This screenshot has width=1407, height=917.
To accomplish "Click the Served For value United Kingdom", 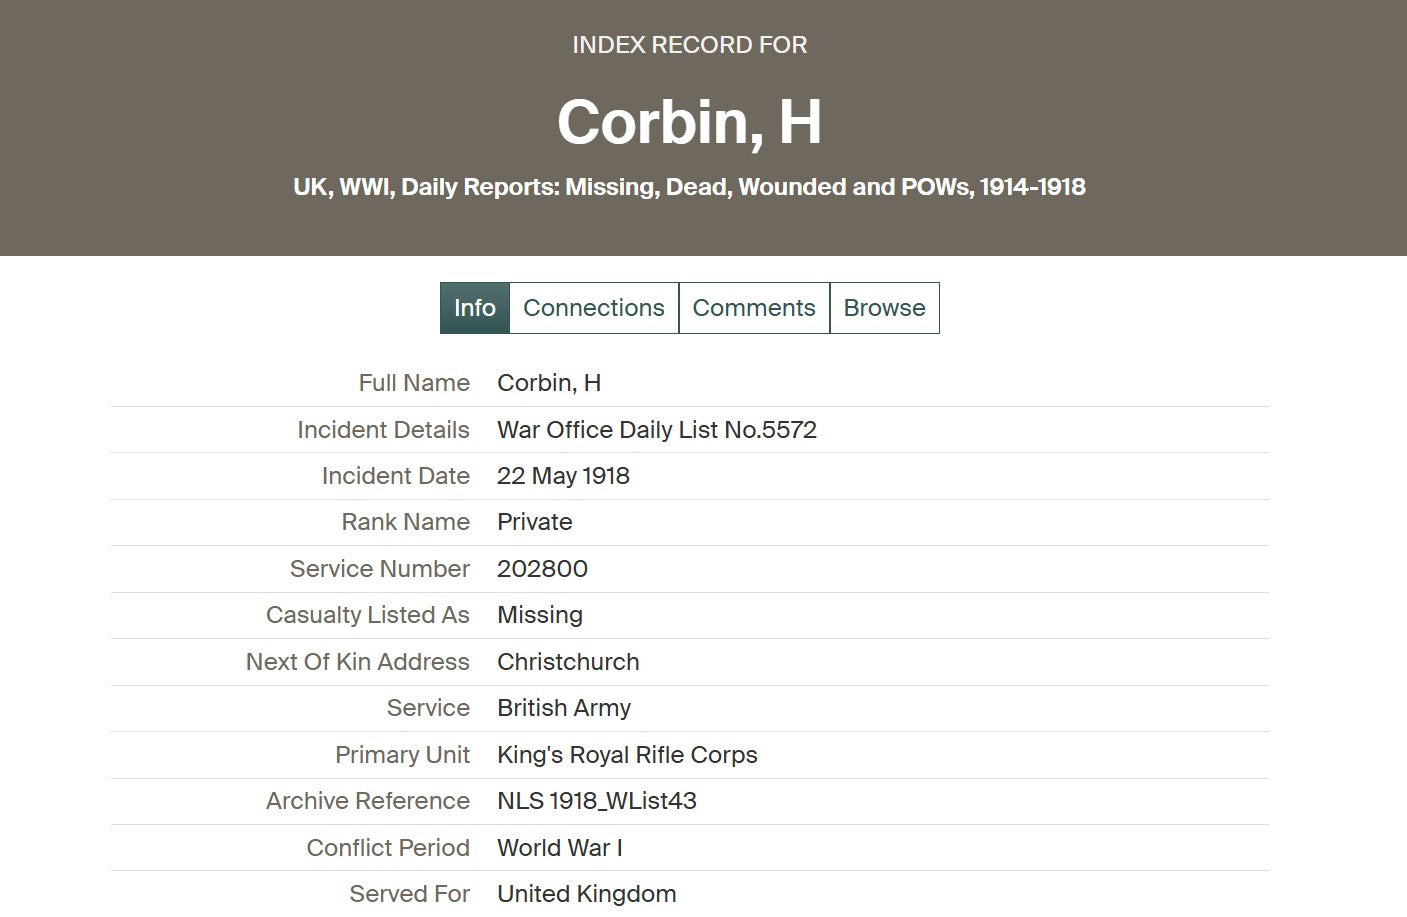I will point(587,894).
